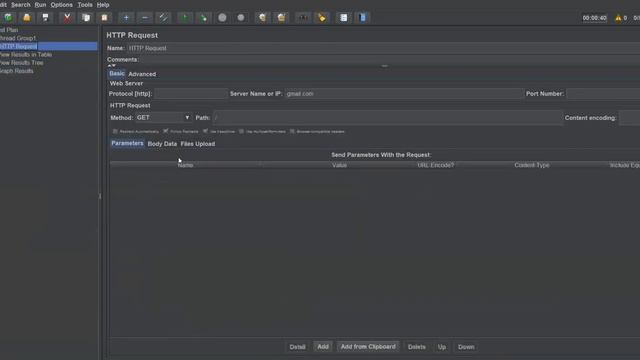The image size is (640, 360).
Task: Click the URL Encode? column header
Action: pyautogui.click(x=436, y=165)
